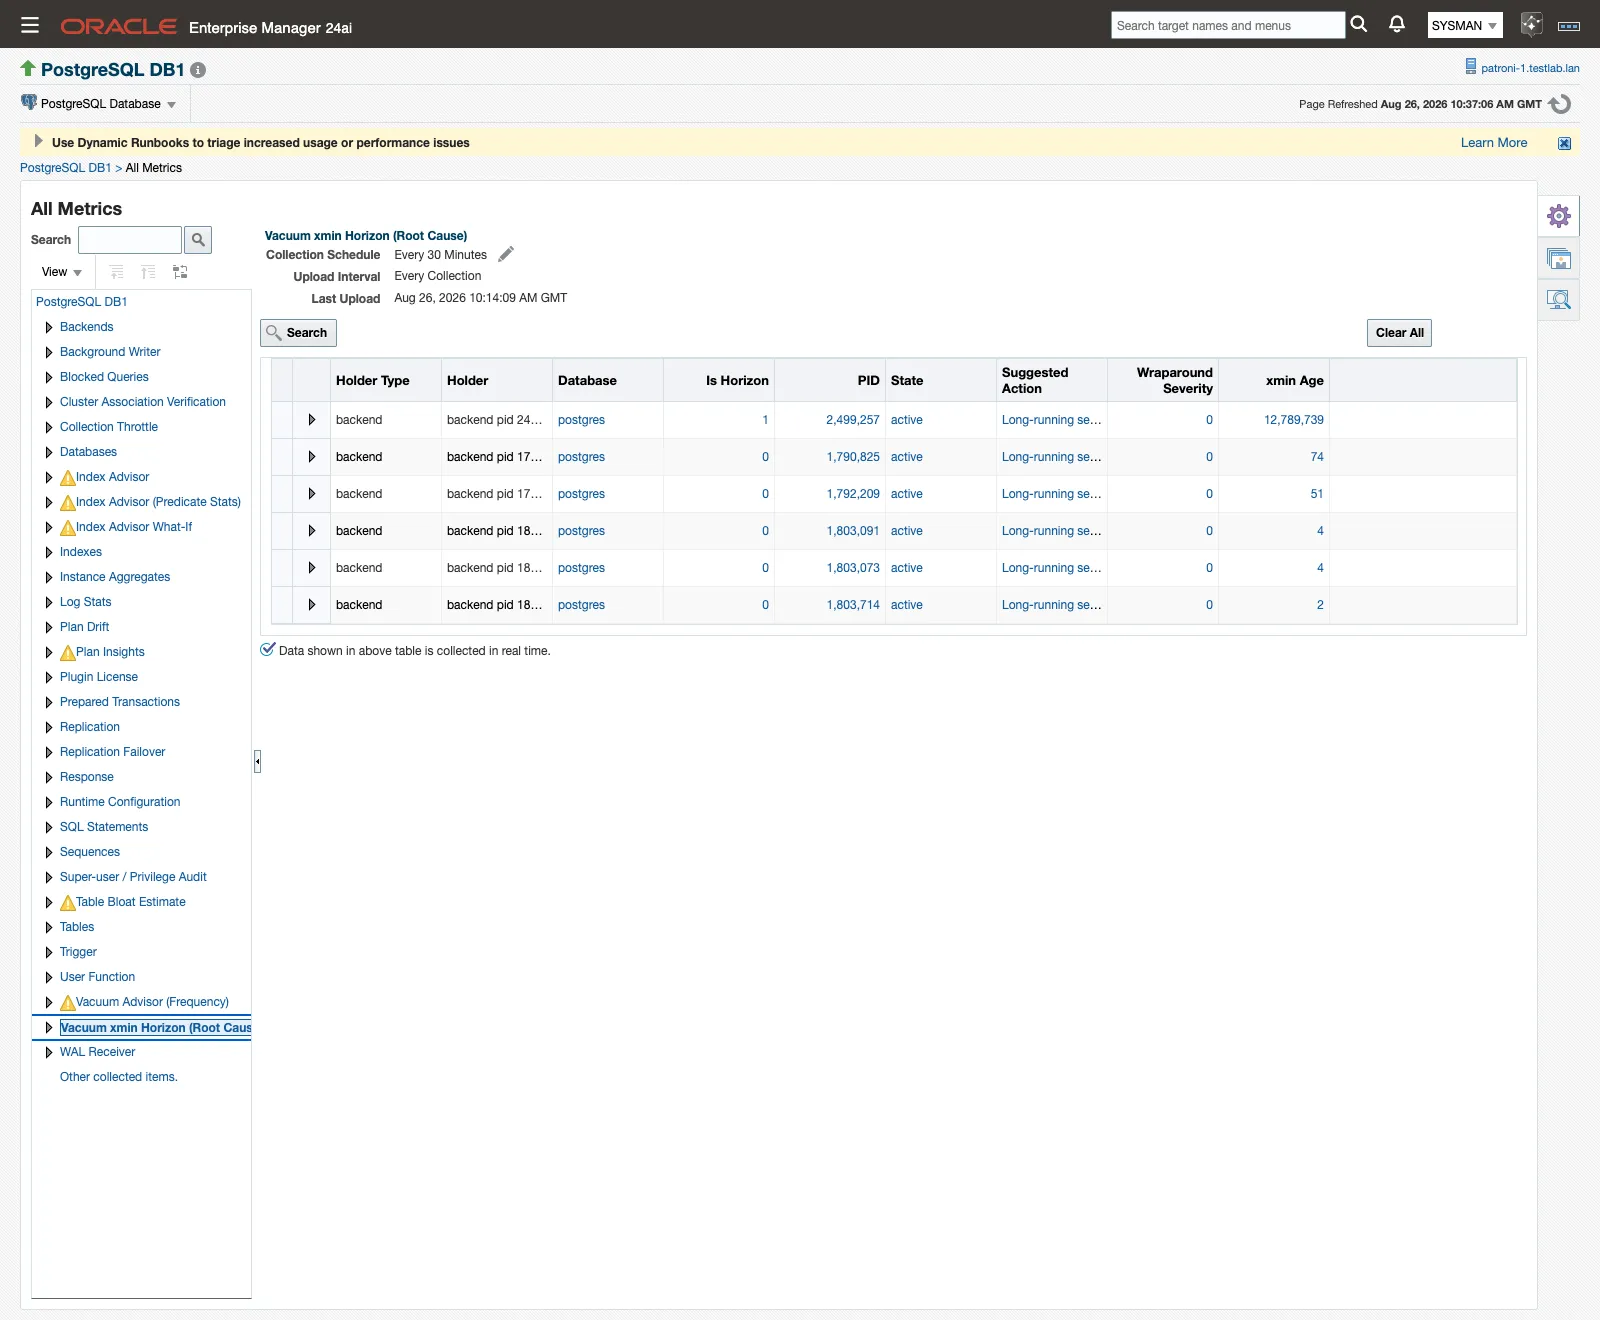Edit collection schedule with the pencil icon
This screenshot has height=1320, width=1600.
506,254
